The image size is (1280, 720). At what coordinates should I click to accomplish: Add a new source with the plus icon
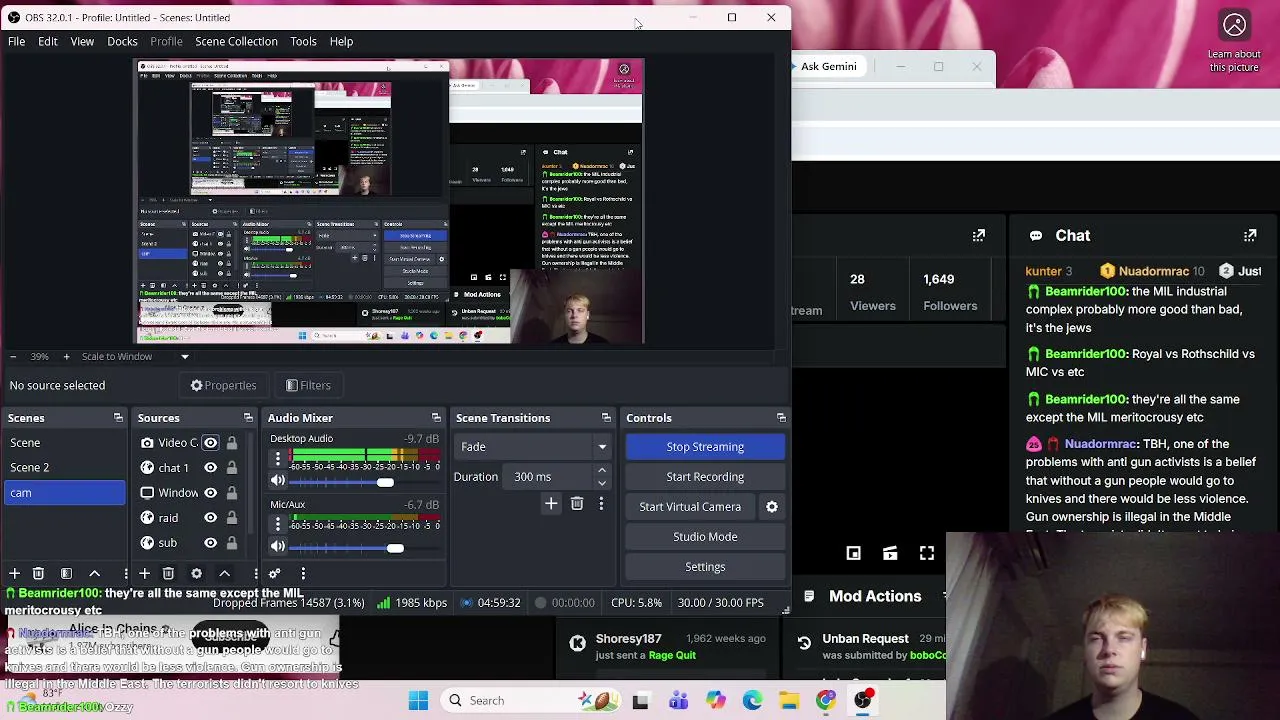pyautogui.click(x=144, y=573)
